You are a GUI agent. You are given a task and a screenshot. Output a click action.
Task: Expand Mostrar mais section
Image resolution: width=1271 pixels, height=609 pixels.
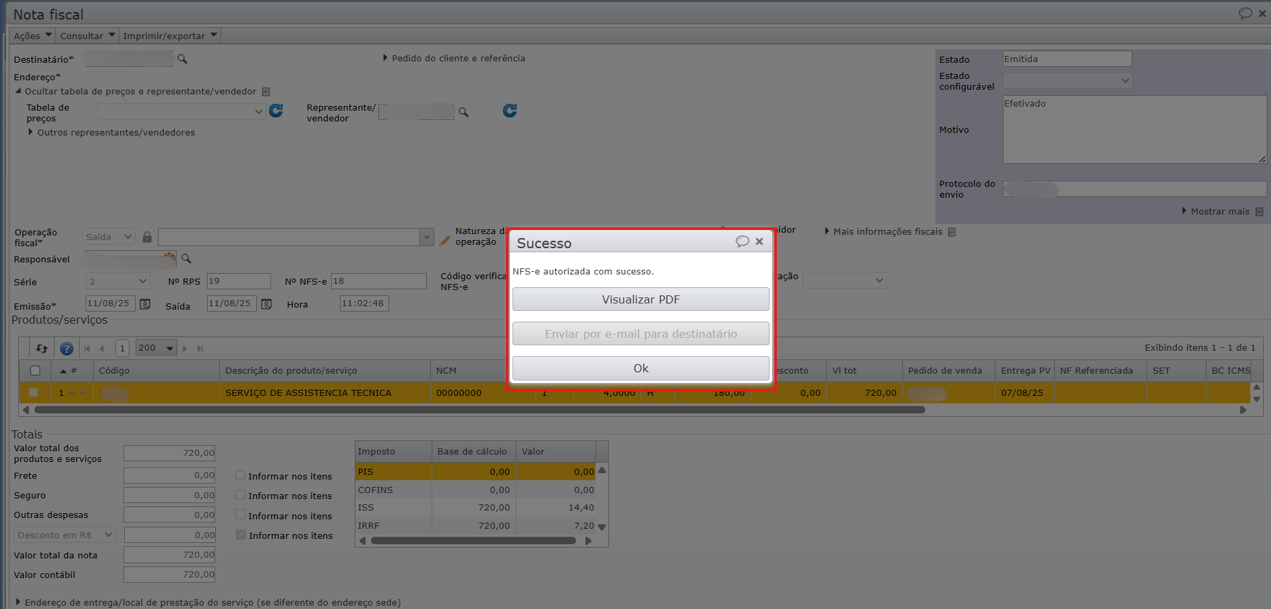point(1184,211)
